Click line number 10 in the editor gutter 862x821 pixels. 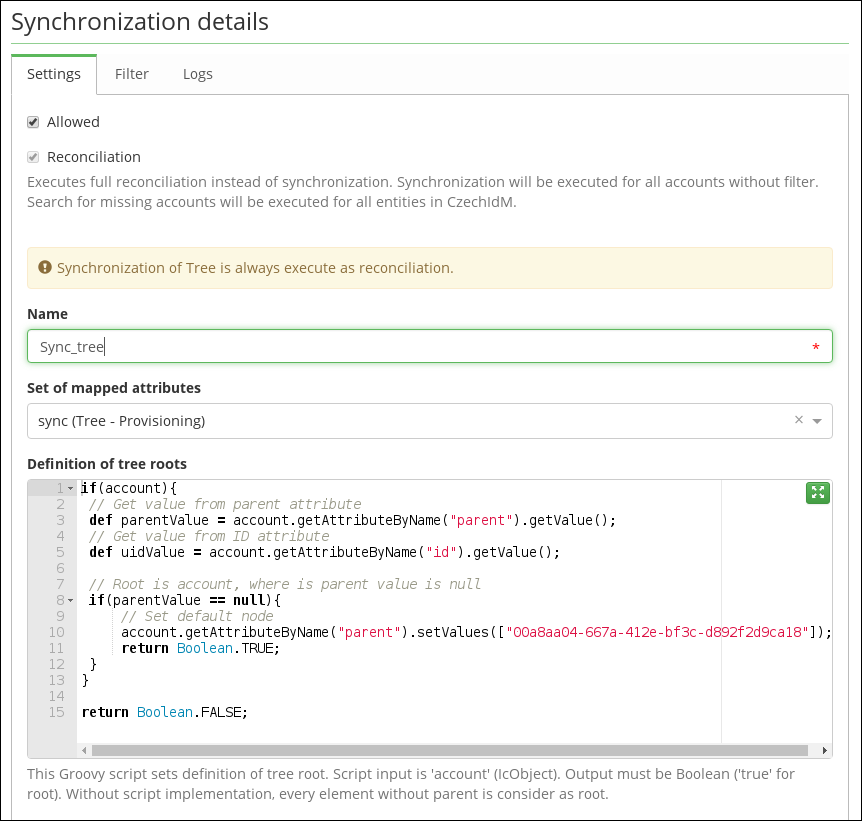point(57,632)
